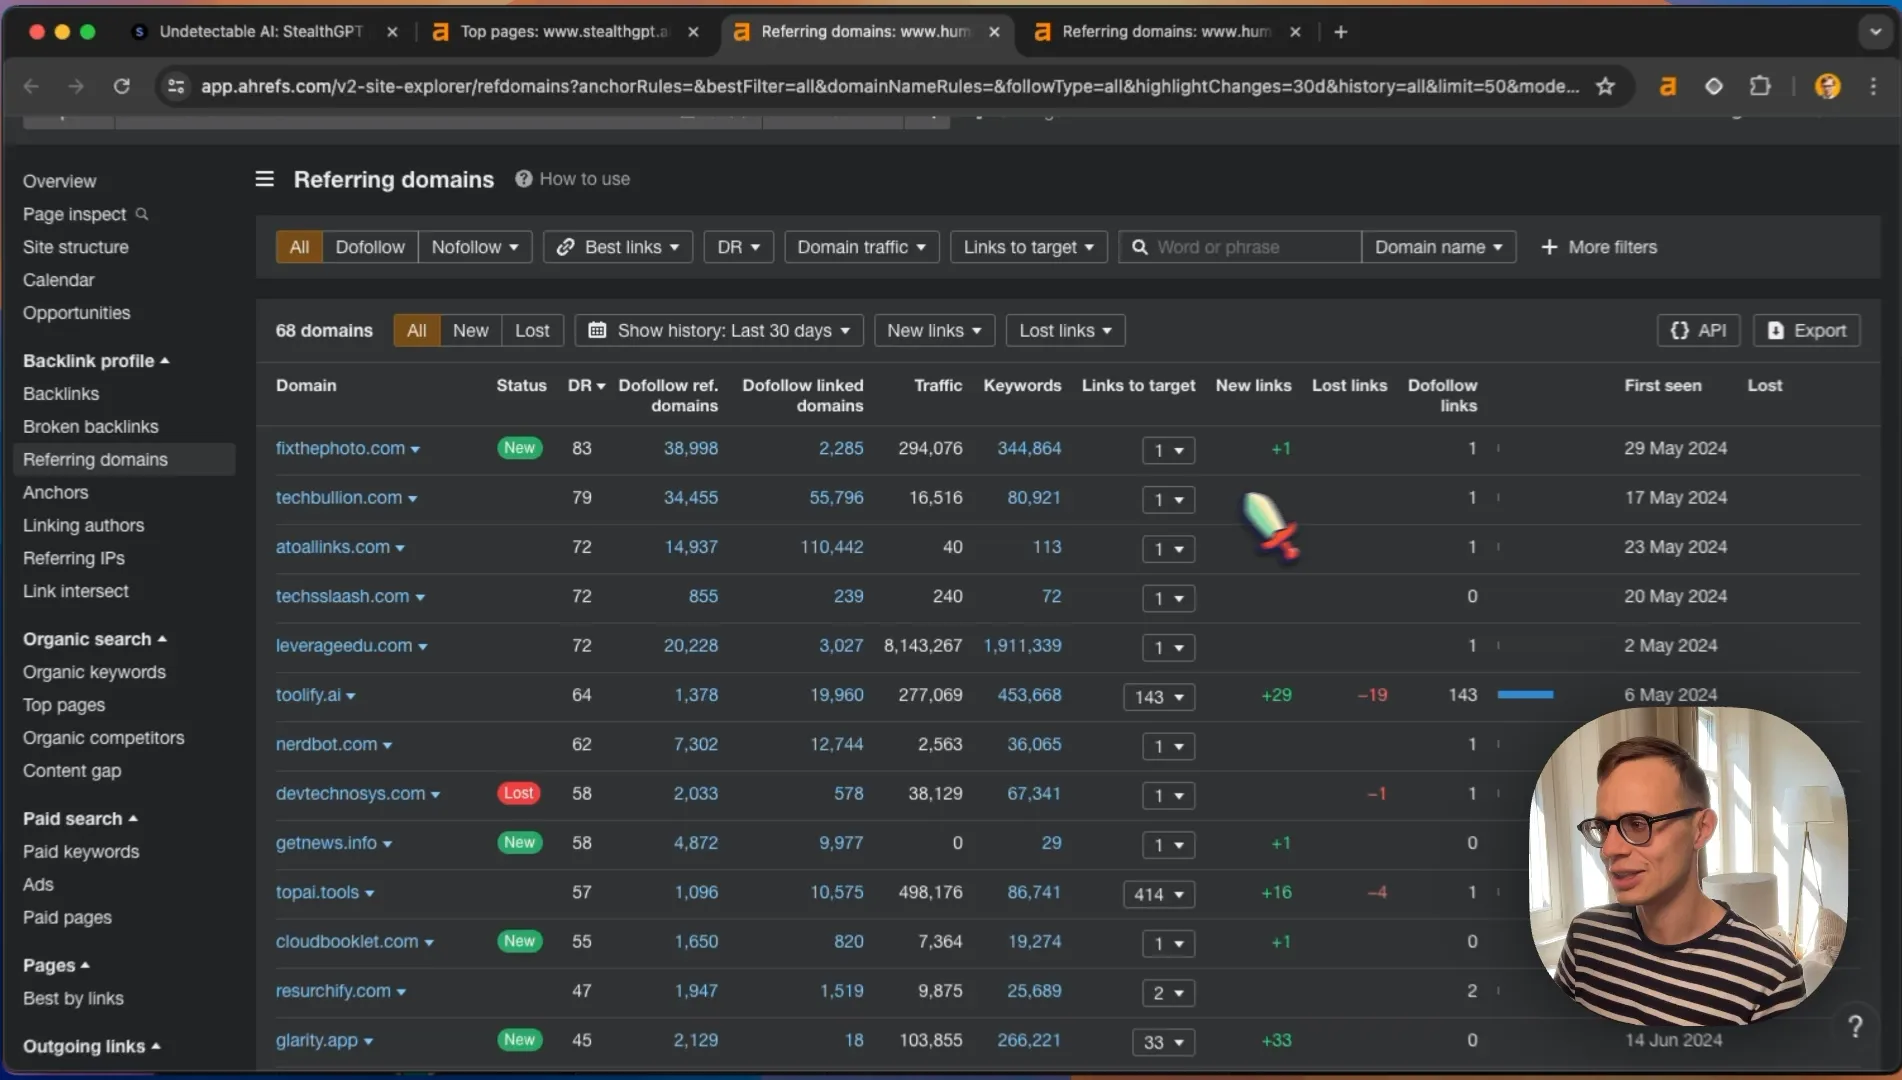Open the fixthephoto.com domain link

tap(340, 449)
